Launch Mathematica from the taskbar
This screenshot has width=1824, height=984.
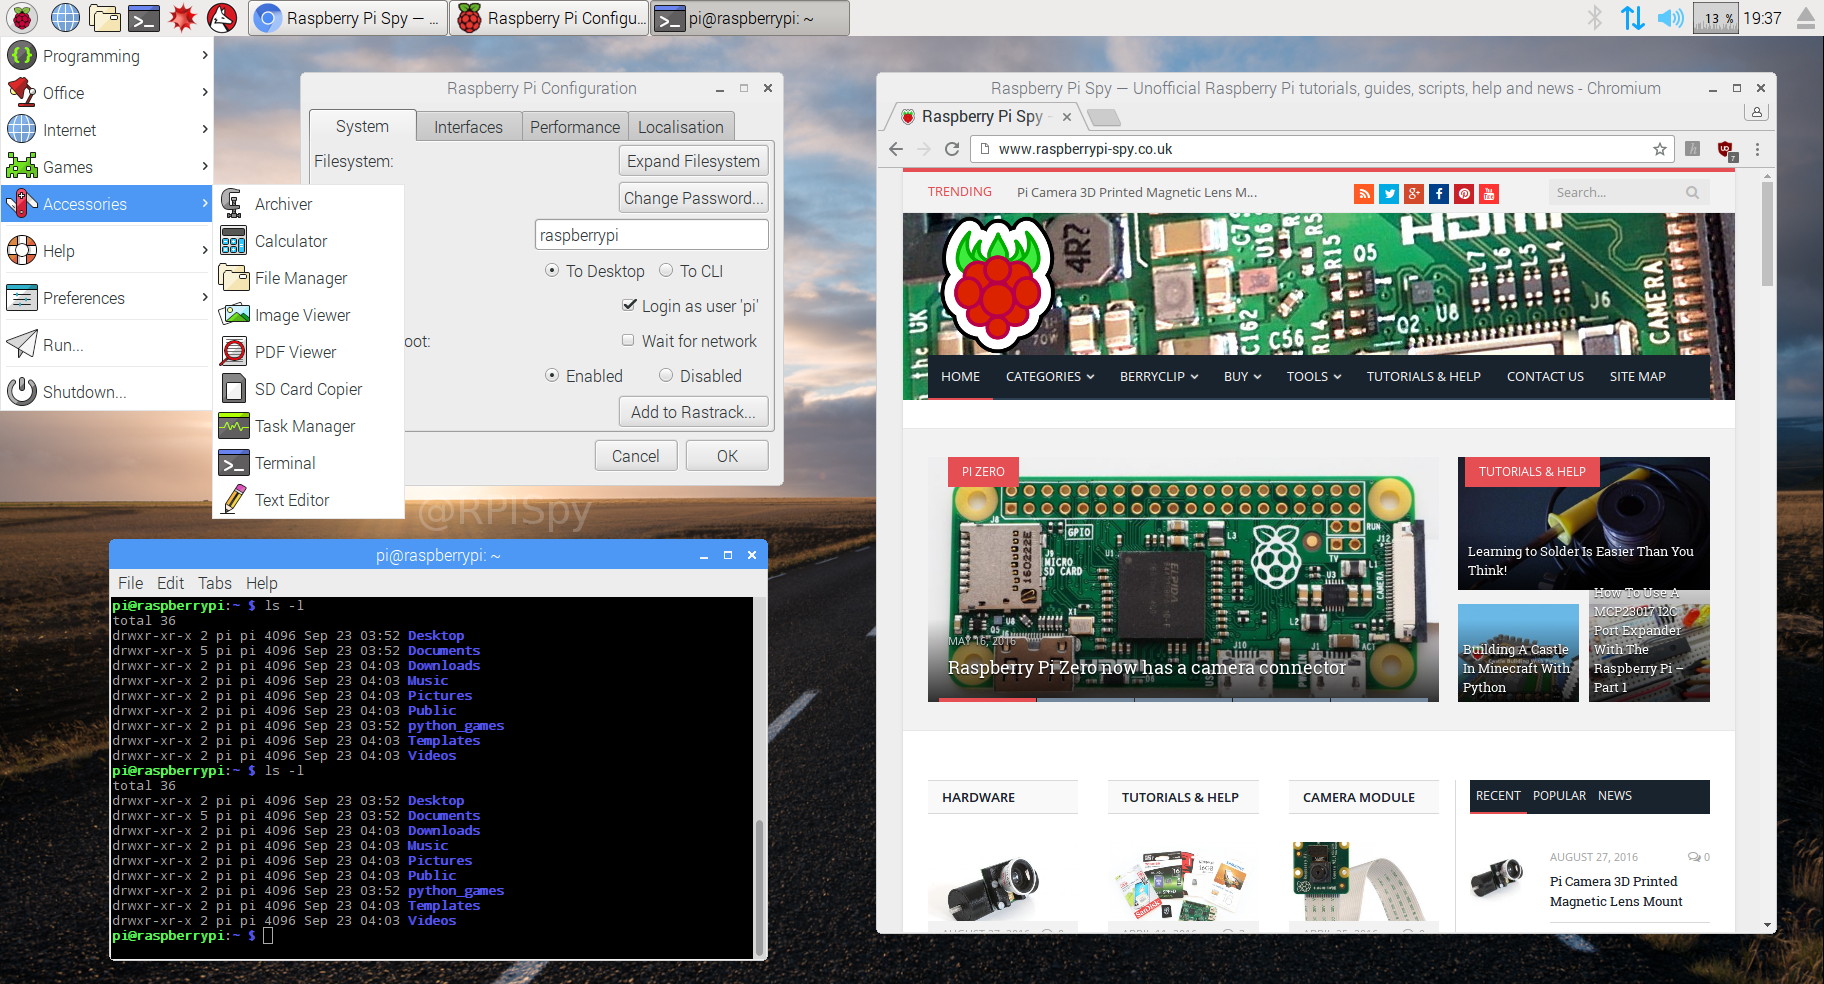(182, 18)
